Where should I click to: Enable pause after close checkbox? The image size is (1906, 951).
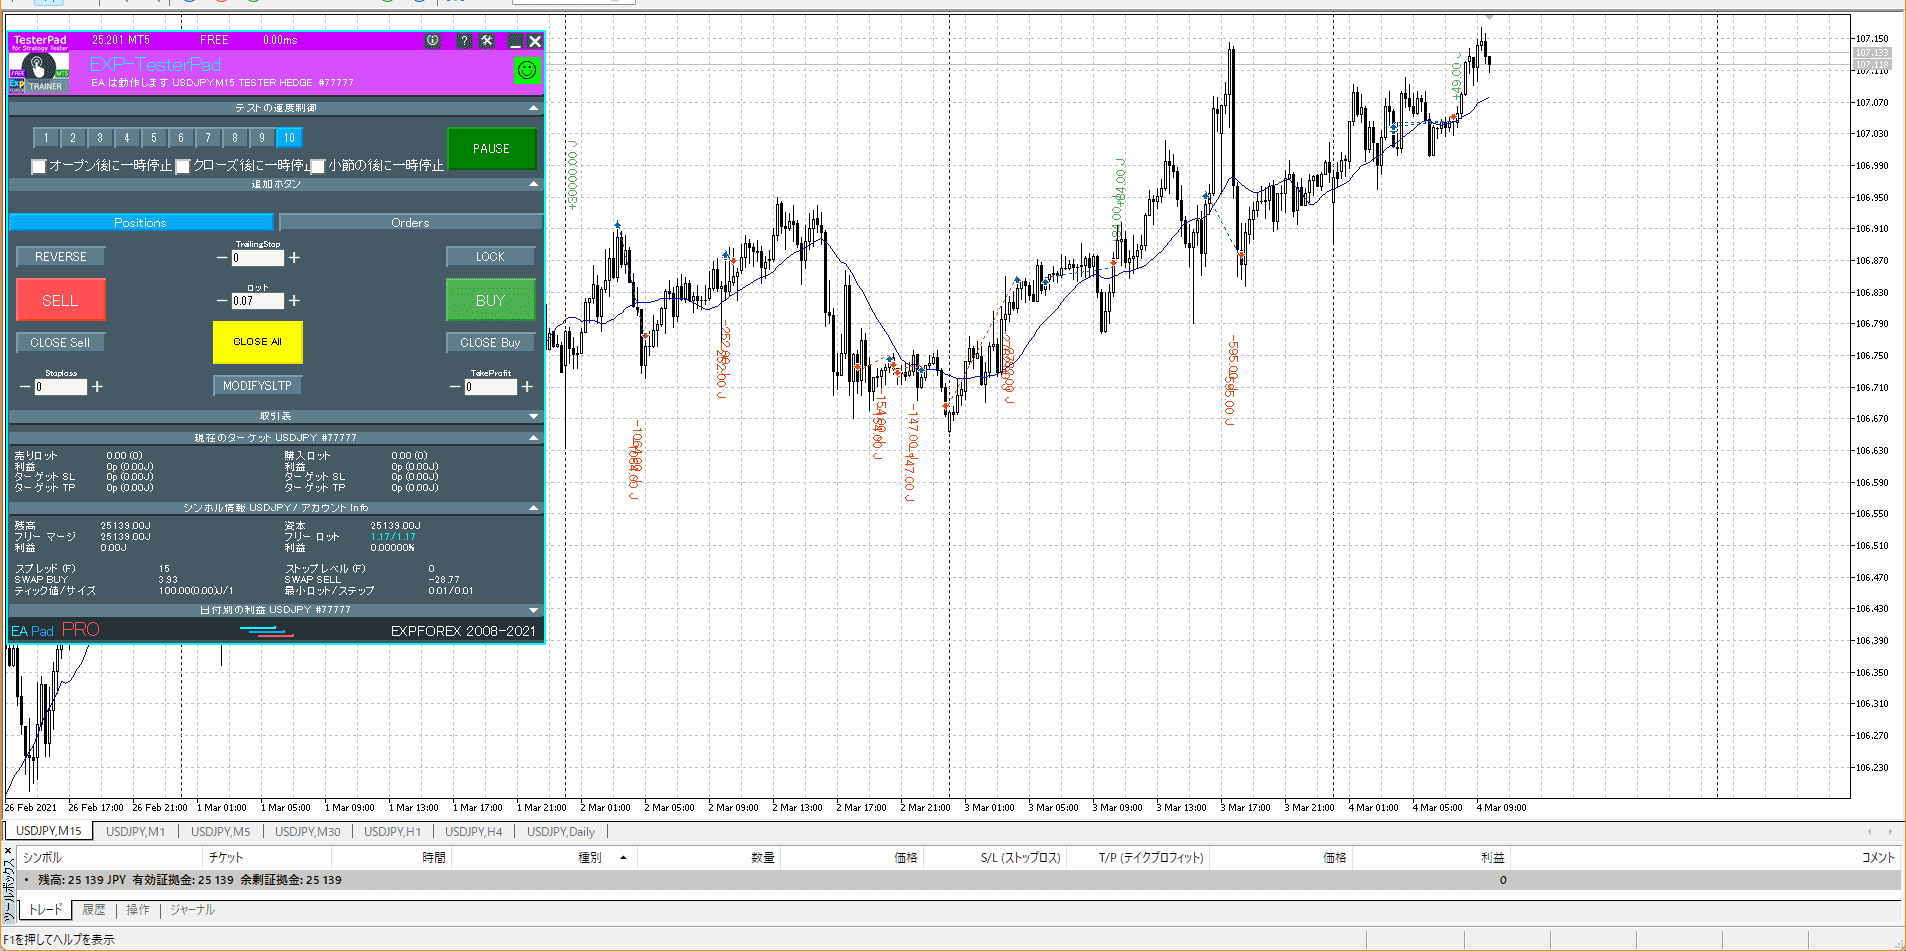[x=183, y=166]
